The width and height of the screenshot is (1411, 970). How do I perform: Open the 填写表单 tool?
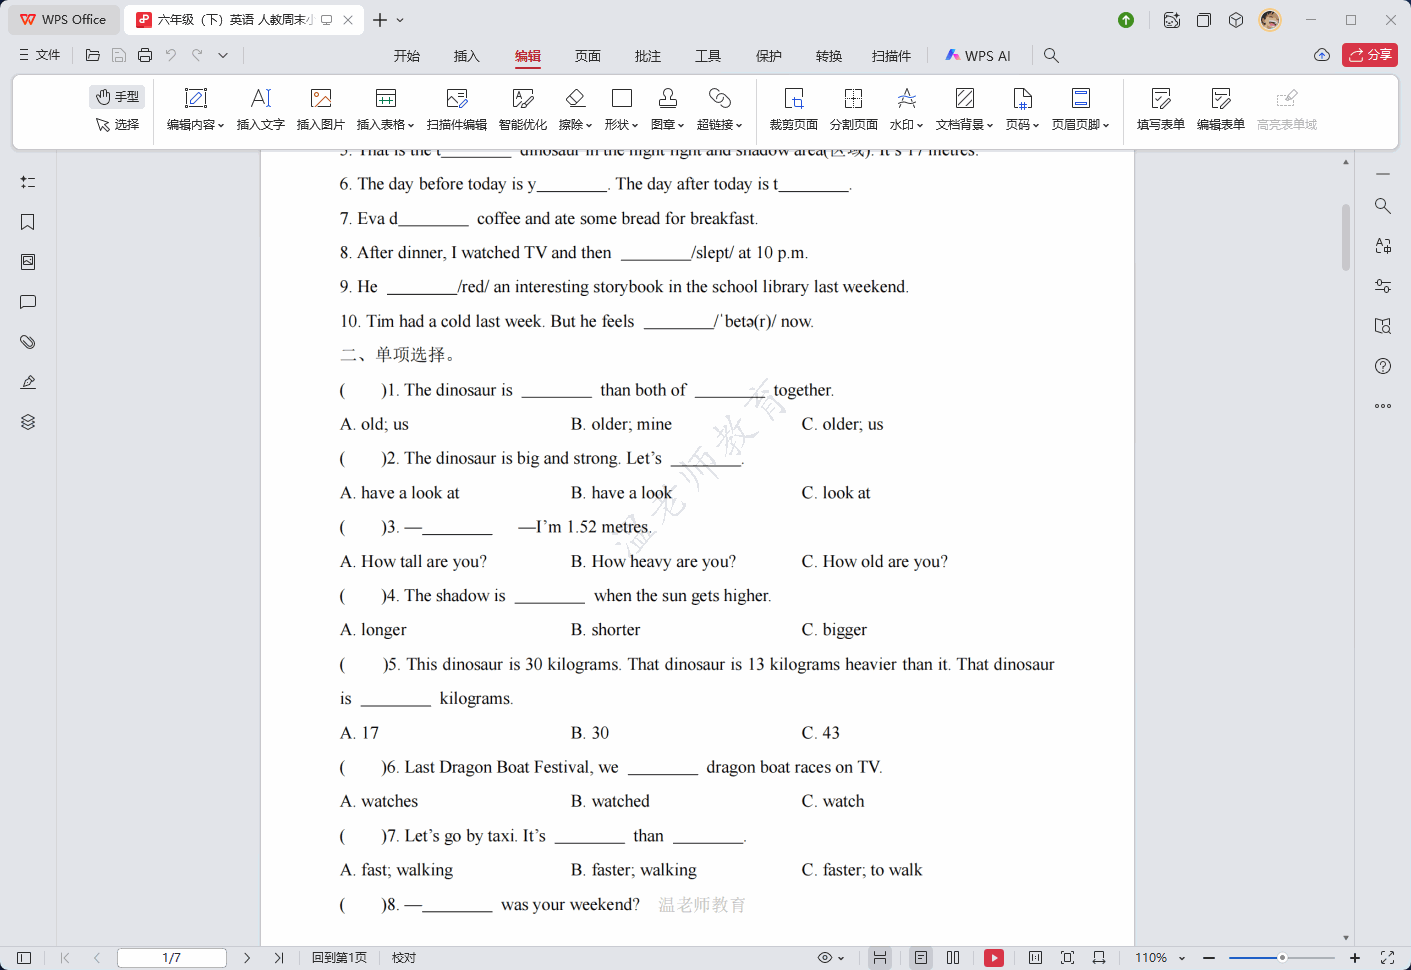1160,108
